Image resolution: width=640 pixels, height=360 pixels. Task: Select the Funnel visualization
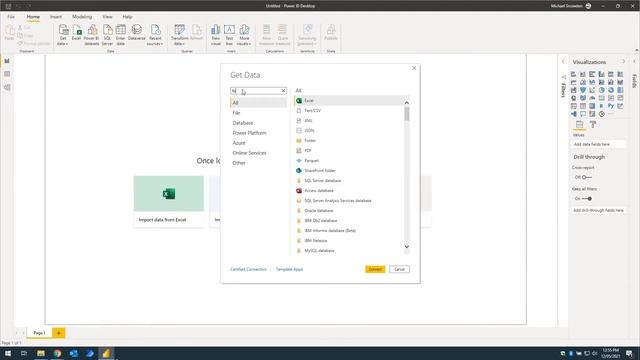point(583,90)
